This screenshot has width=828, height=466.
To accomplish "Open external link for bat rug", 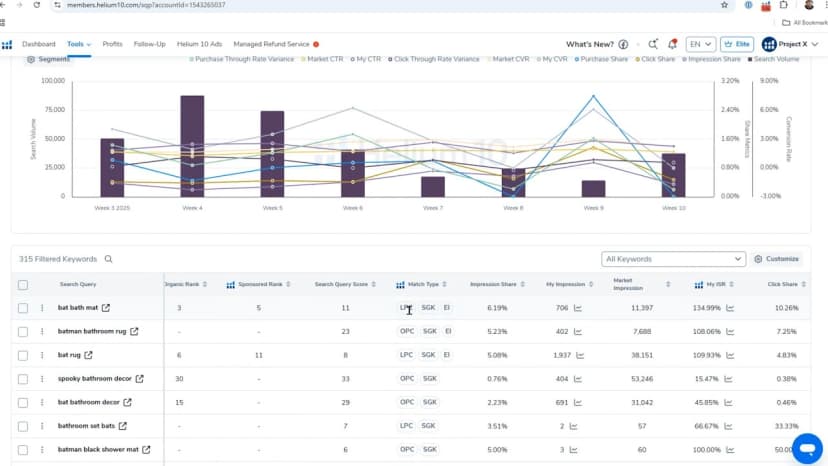I will click(88, 355).
